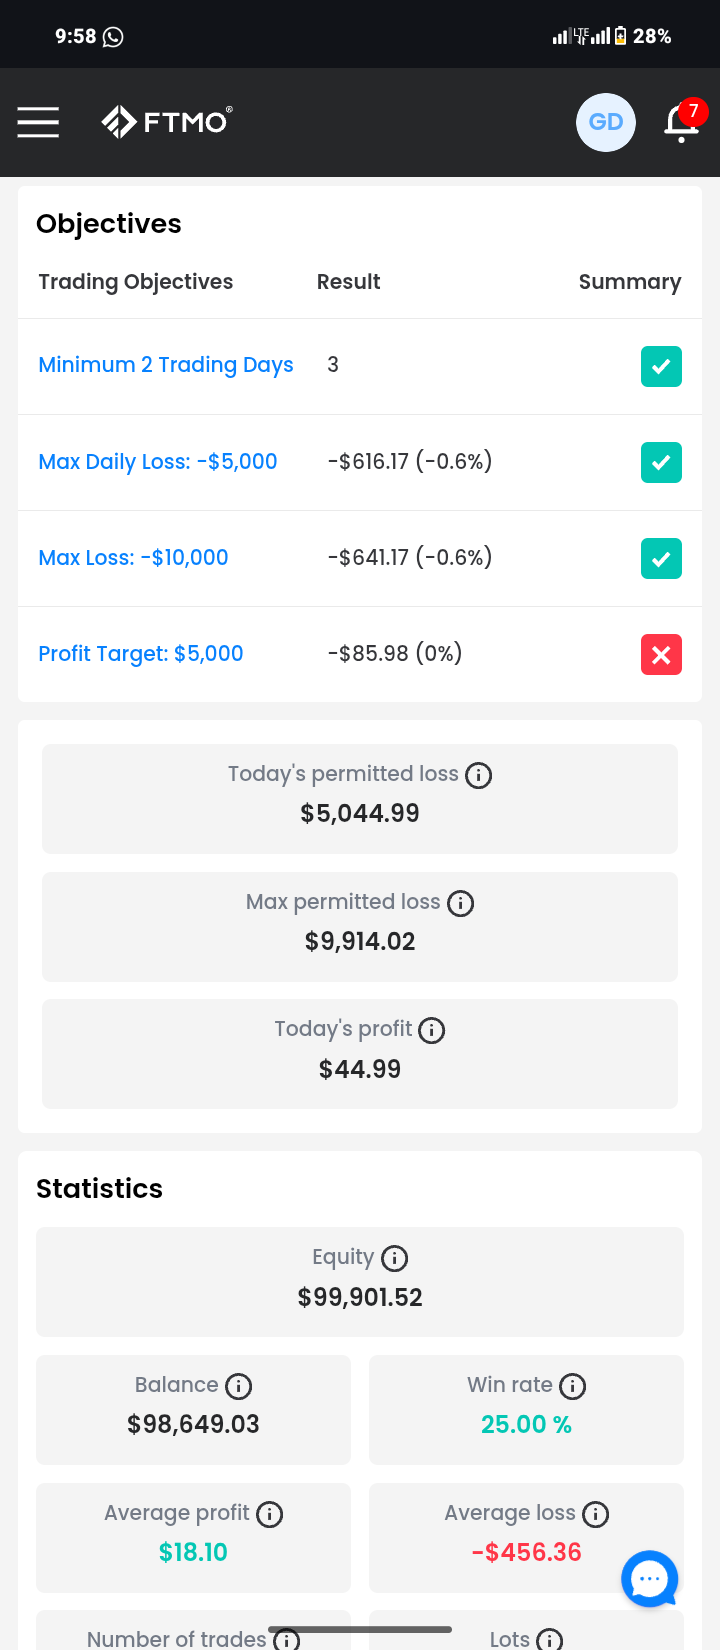Open the Minimum 2 Trading Days link
The height and width of the screenshot is (1650, 720).
click(166, 365)
